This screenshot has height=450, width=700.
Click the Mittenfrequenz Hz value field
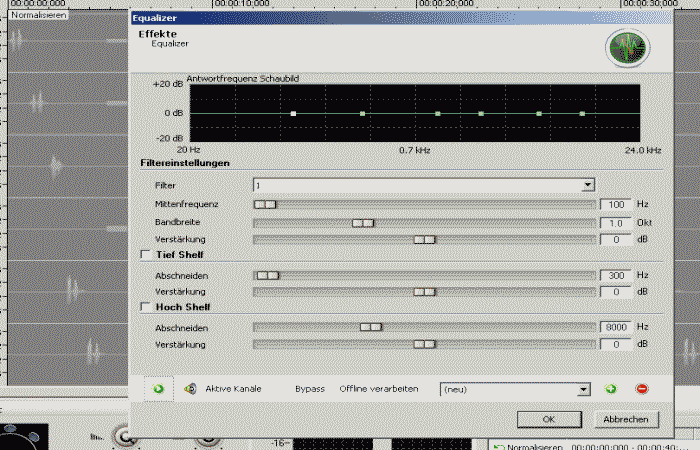(x=616, y=204)
